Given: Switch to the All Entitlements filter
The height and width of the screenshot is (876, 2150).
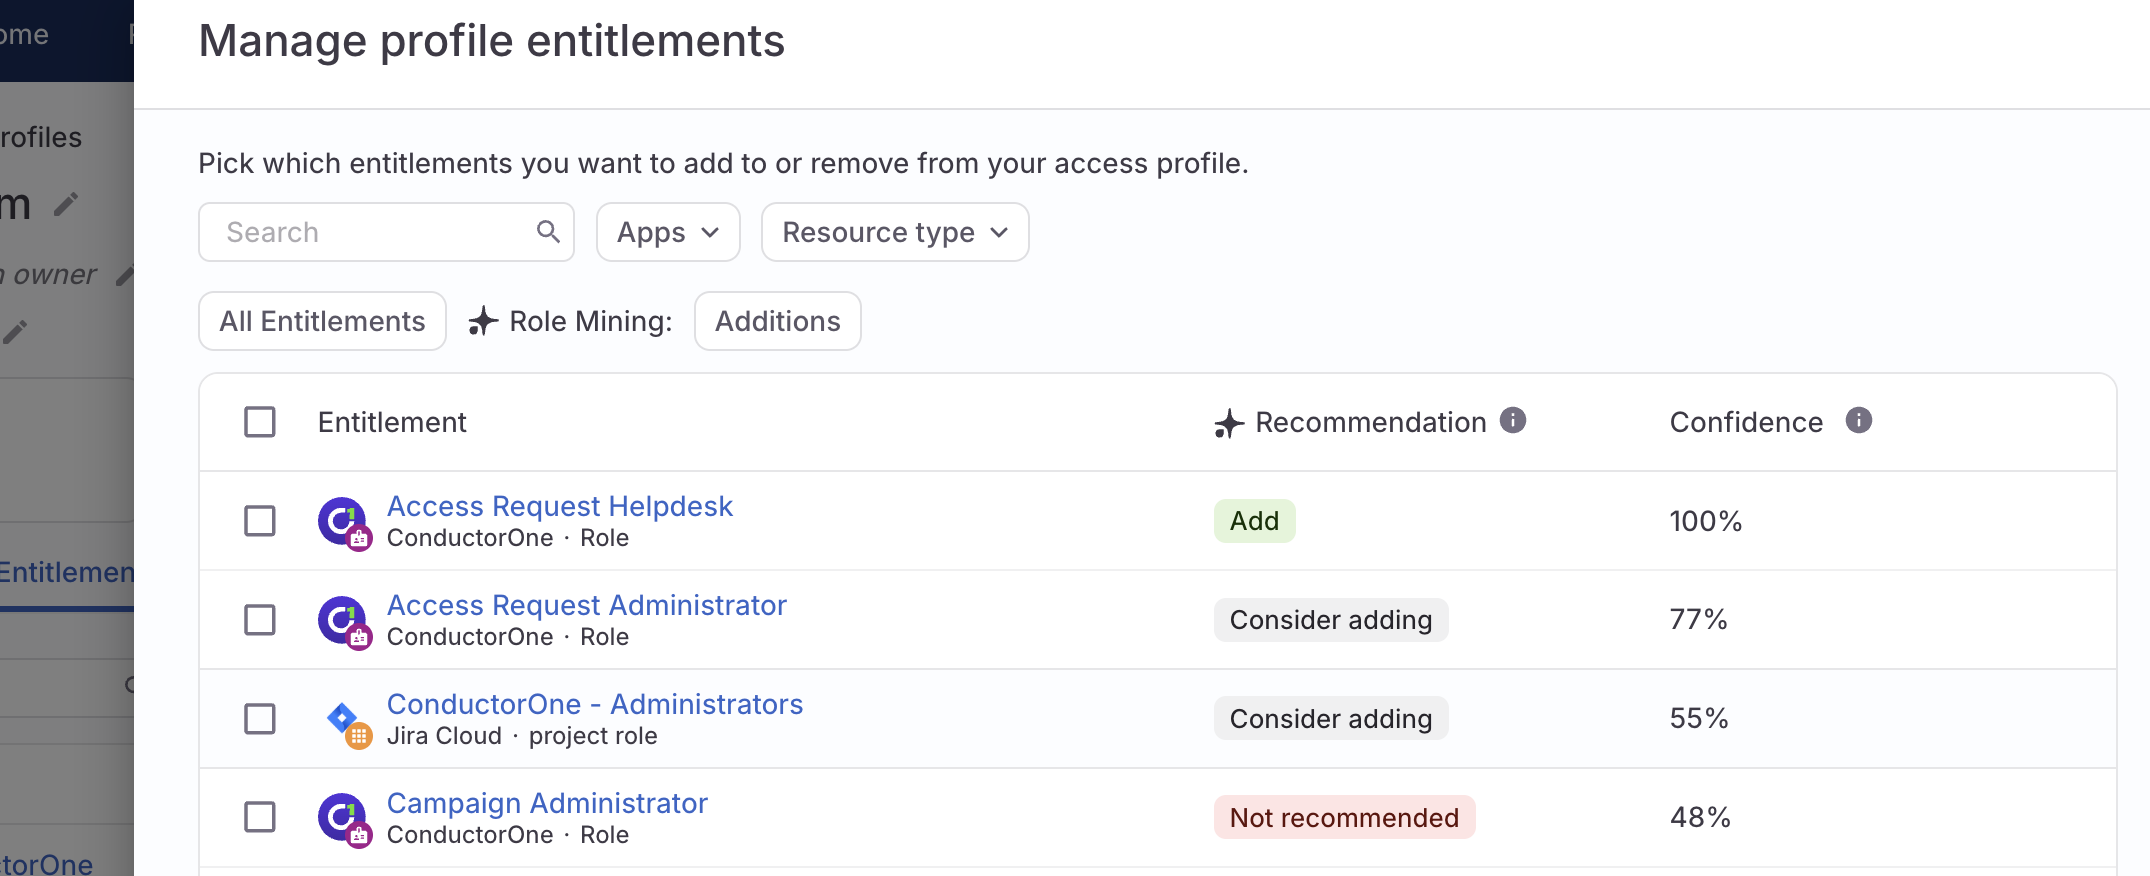Looking at the screenshot, I should tap(321, 321).
